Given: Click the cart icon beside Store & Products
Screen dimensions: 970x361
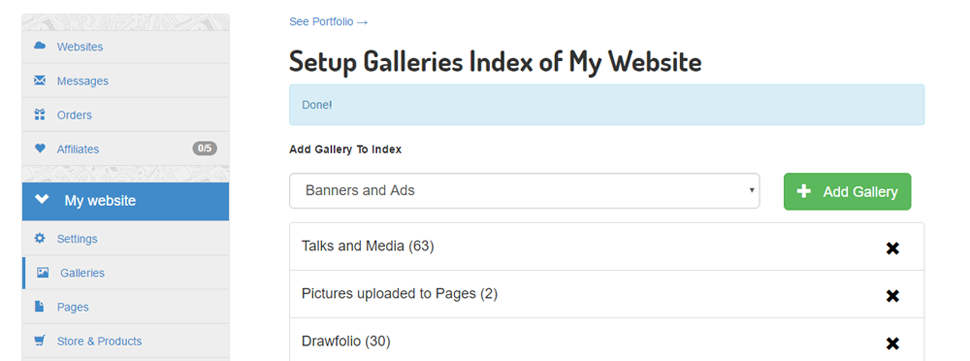Looking at the screenshot, I should 40,341.
